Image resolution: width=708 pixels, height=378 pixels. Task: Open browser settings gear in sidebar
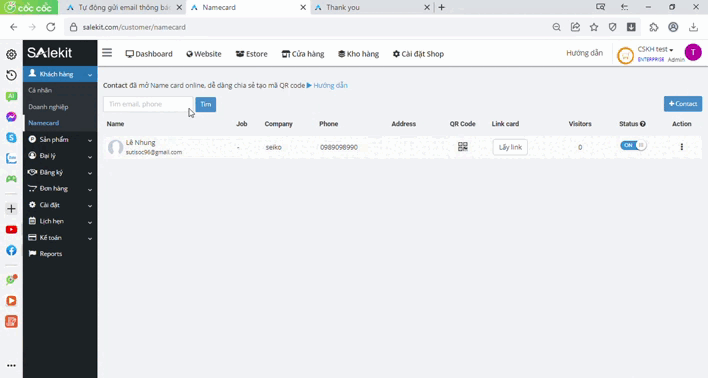tap(11, 55)
